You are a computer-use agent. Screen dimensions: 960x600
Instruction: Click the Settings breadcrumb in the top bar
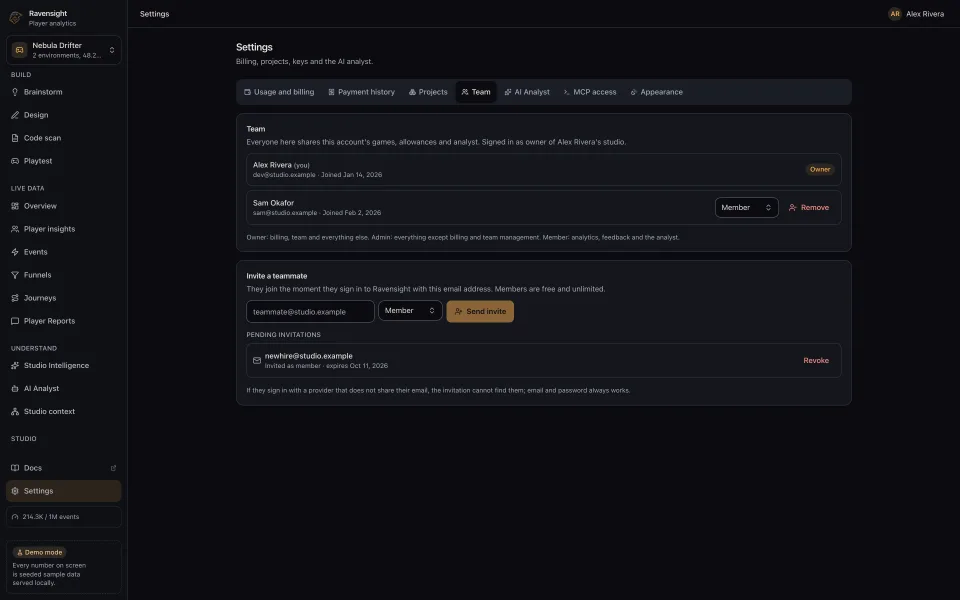pos(154,13)
